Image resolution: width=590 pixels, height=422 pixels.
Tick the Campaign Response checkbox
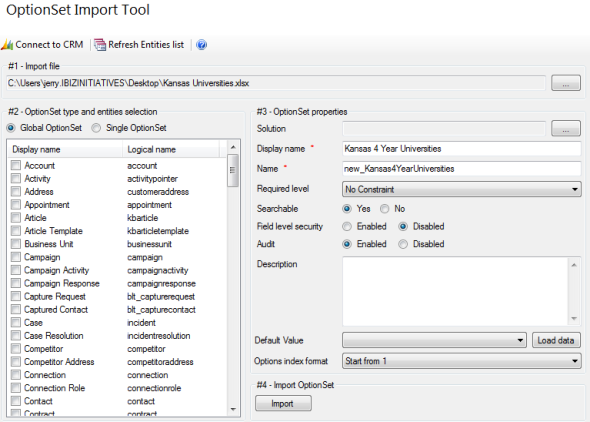click(16, 283)
